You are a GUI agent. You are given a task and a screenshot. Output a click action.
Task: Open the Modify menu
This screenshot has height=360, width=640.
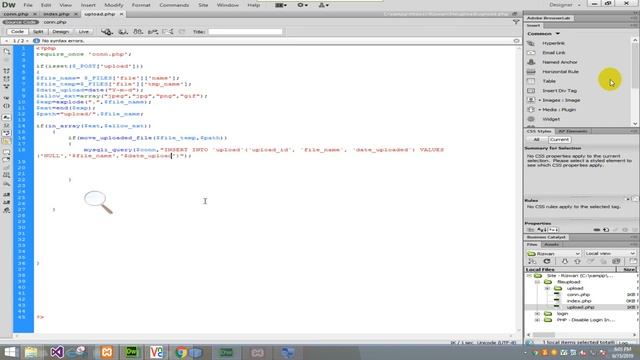114,5
